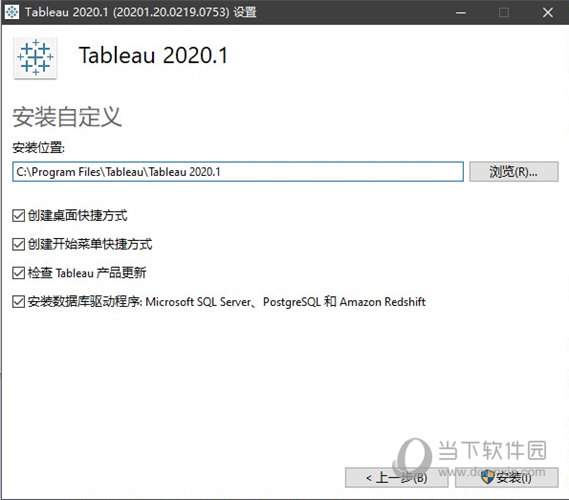Click the Tableau logo icon in header
Viewport: 569px width, 500px height.
pos(35,58)
